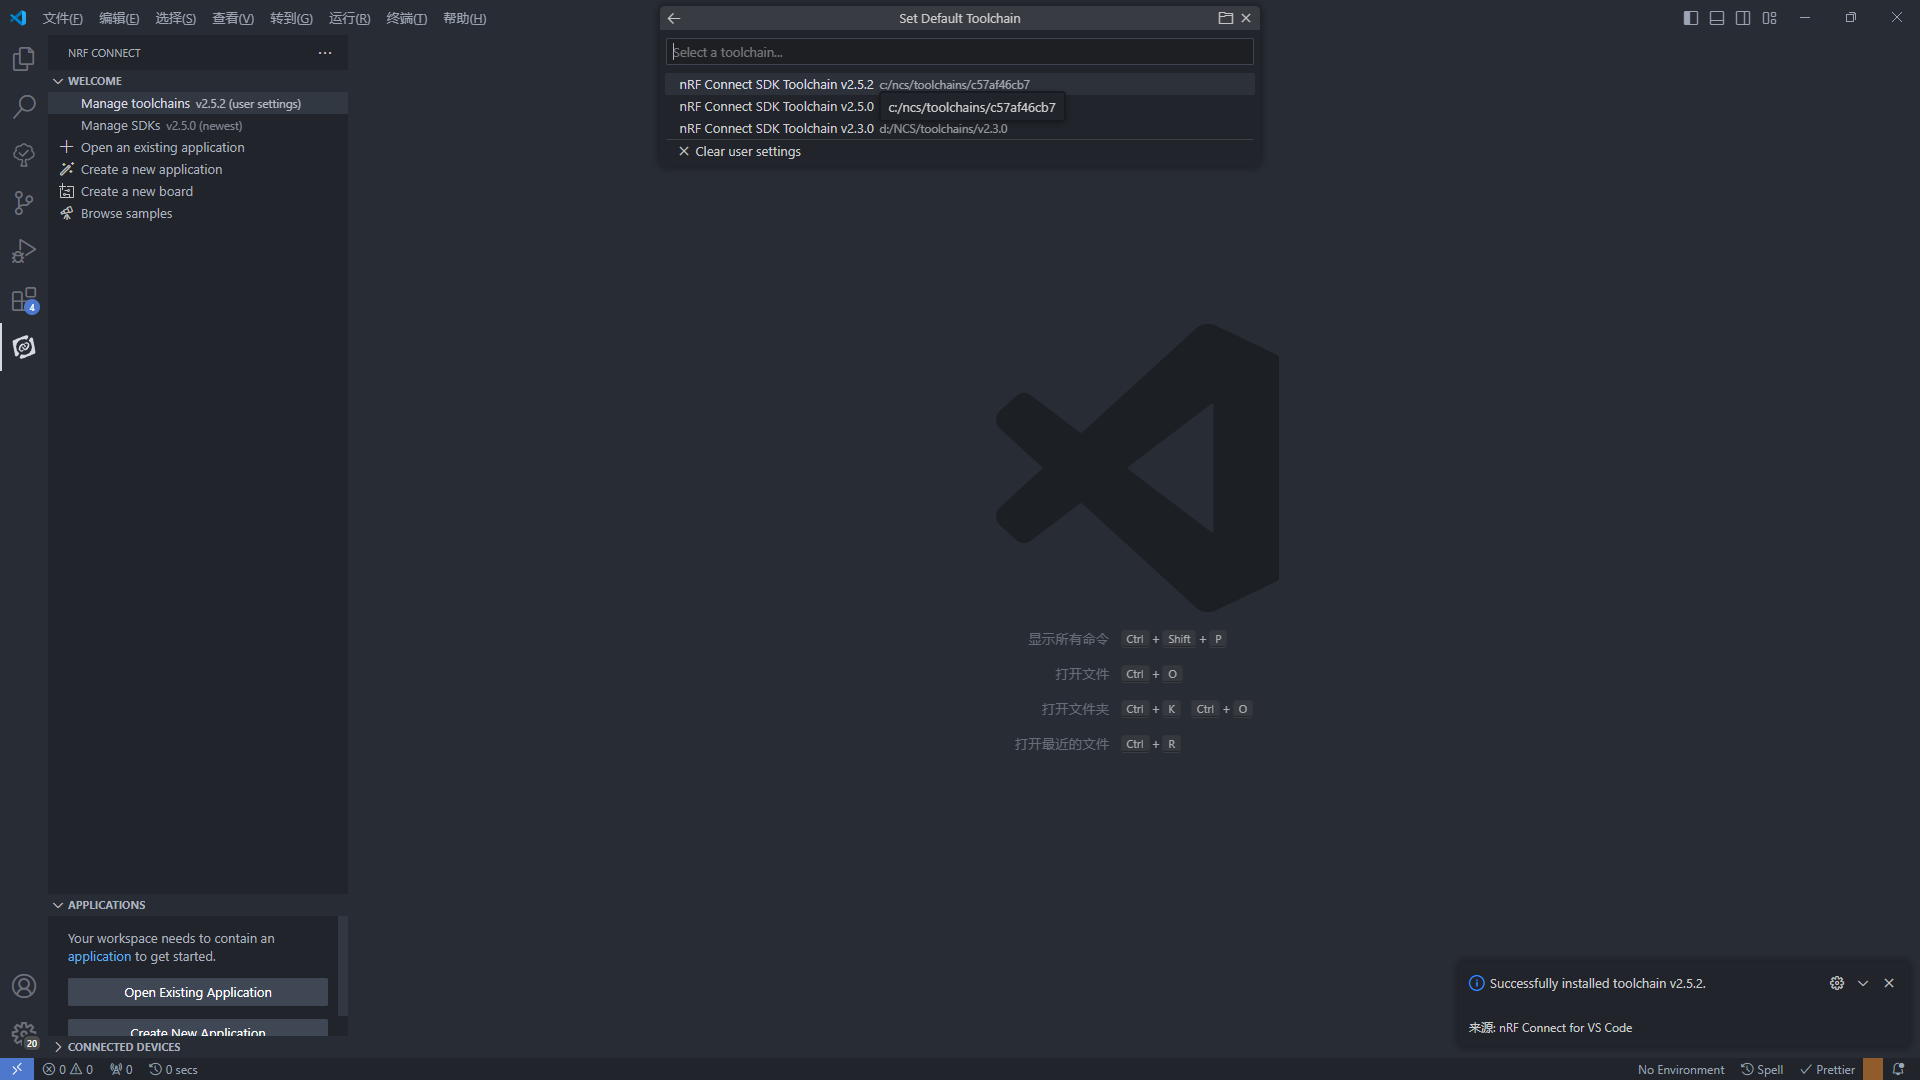Click Open Existing Application button
Screen dimensions: 1920x1080
pos(197,992)
